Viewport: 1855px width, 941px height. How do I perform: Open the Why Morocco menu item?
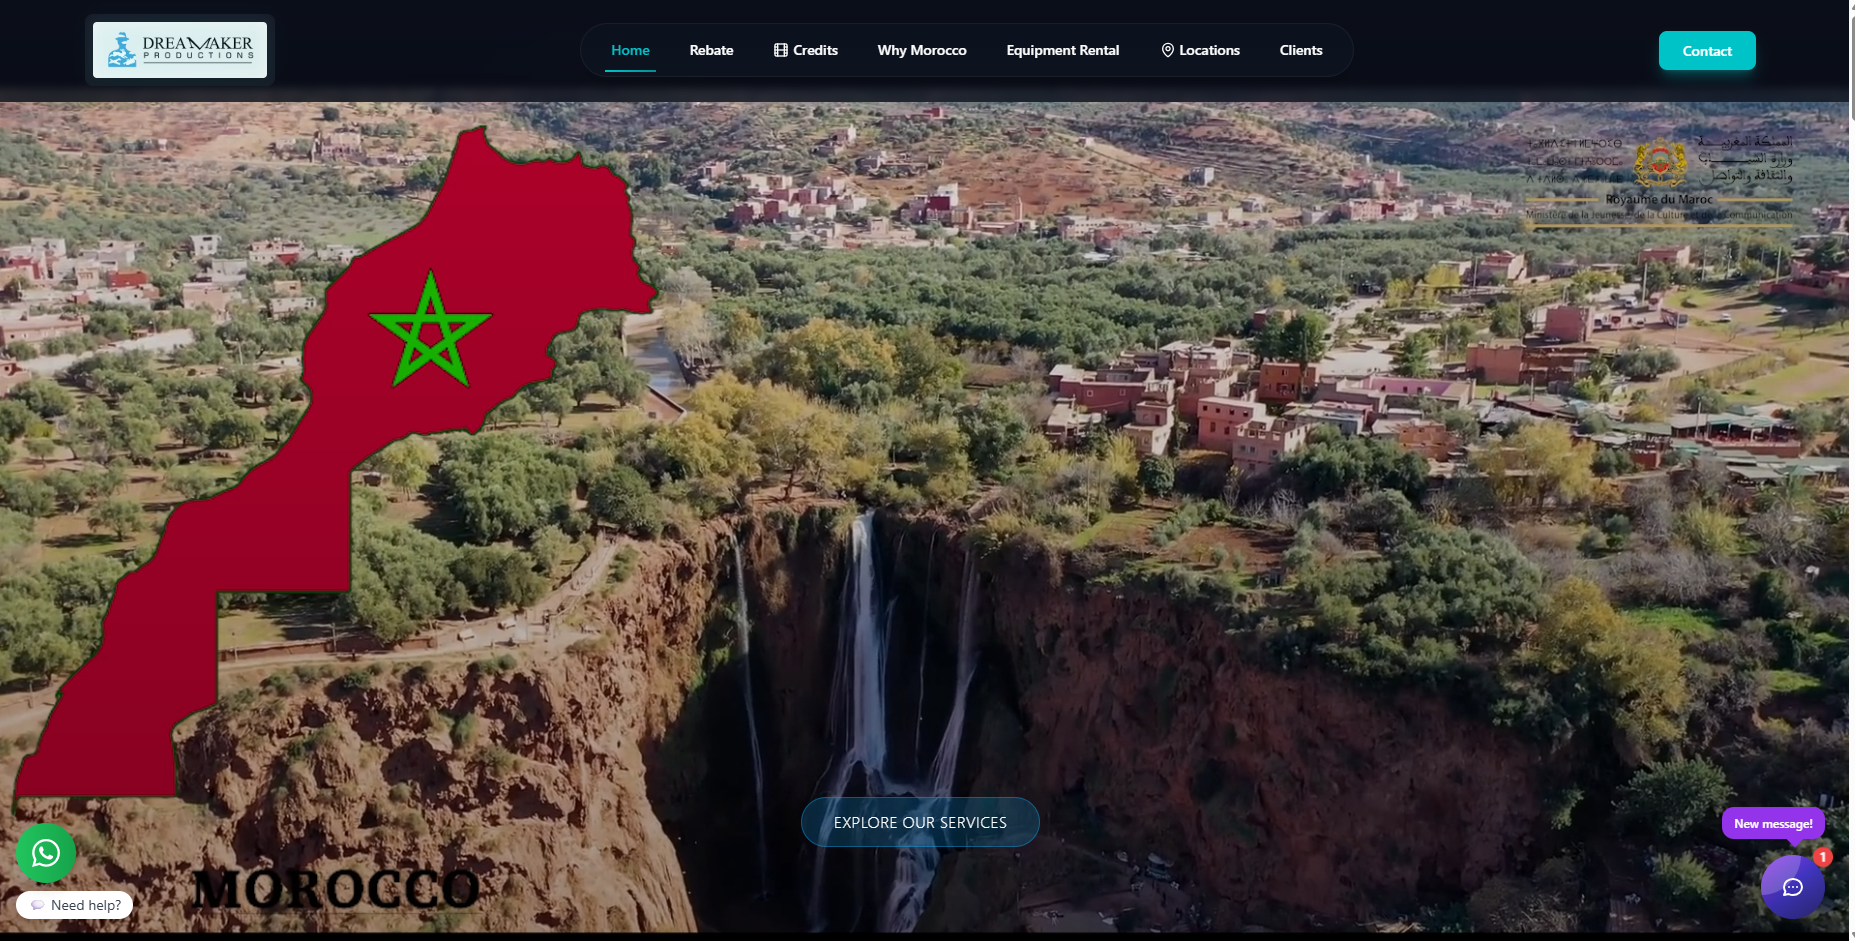(922, 50)
